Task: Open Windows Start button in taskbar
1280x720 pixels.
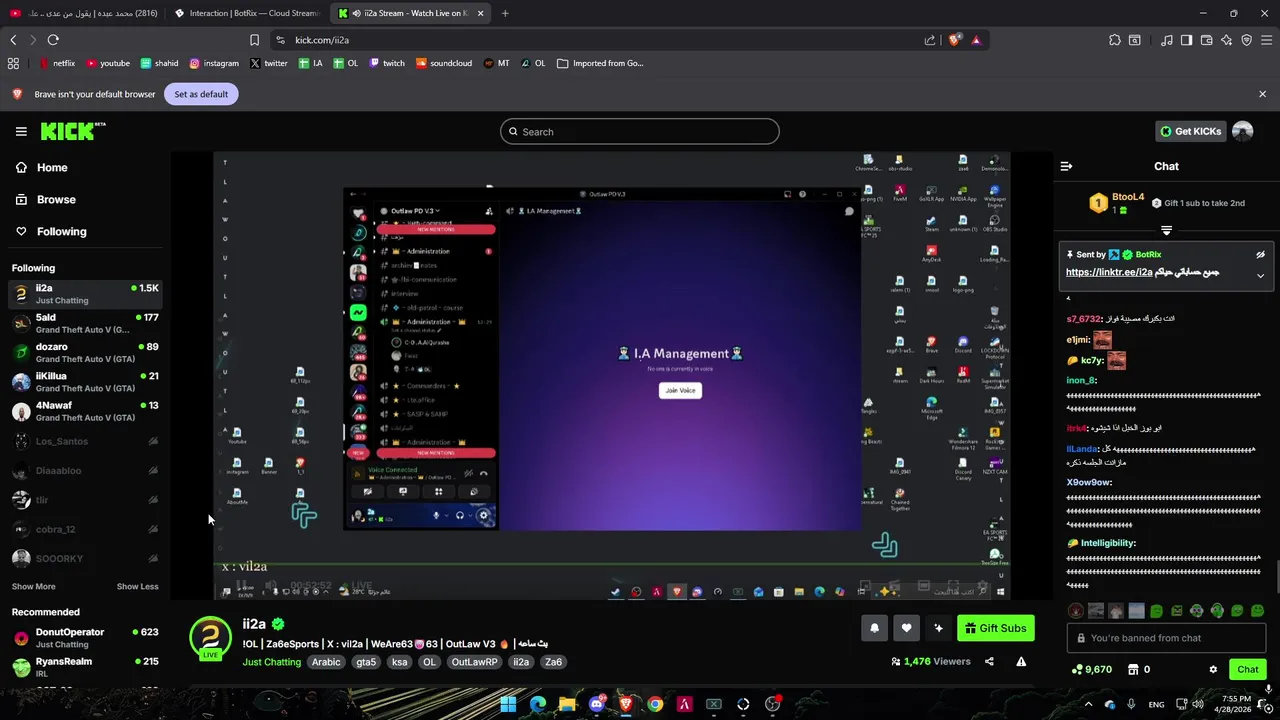Action: point(508,704)
